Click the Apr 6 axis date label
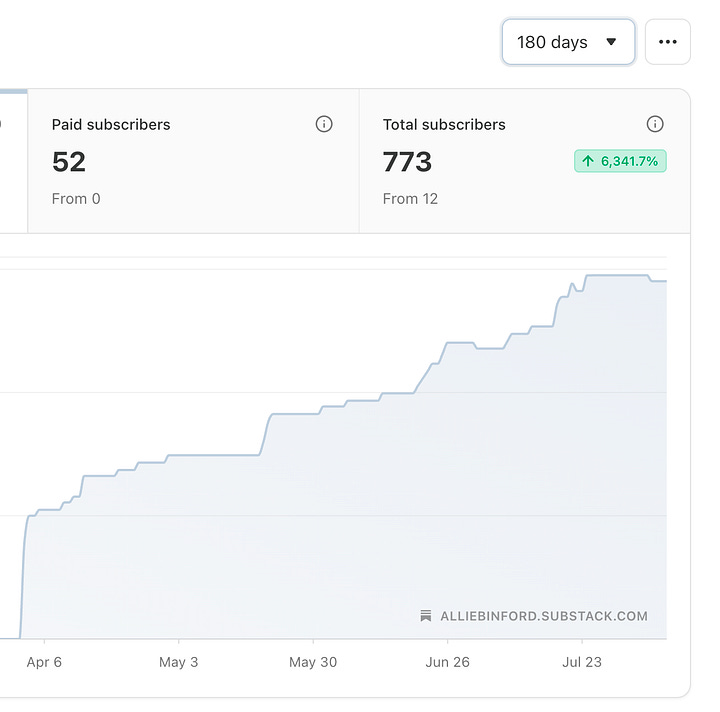The height and width of the screenshot is (712, 720). 44,662
